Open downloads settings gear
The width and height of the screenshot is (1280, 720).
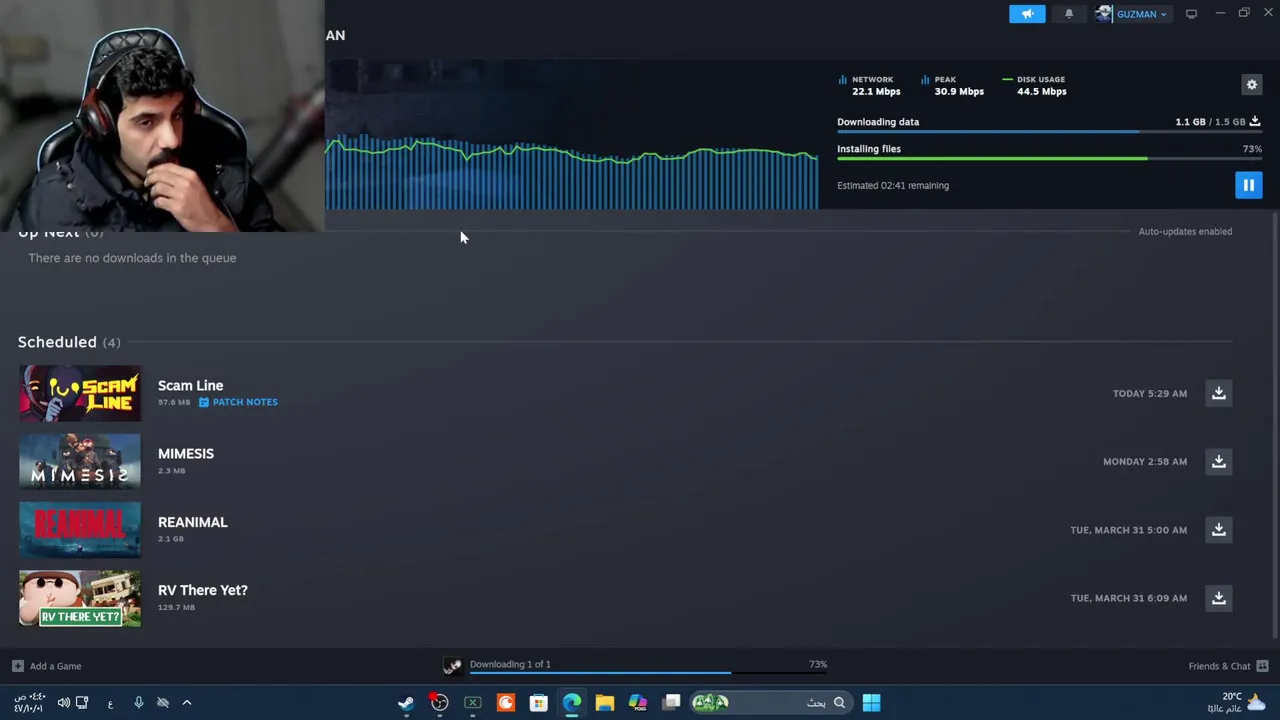pyautogui.click(x=1251, y=85)
